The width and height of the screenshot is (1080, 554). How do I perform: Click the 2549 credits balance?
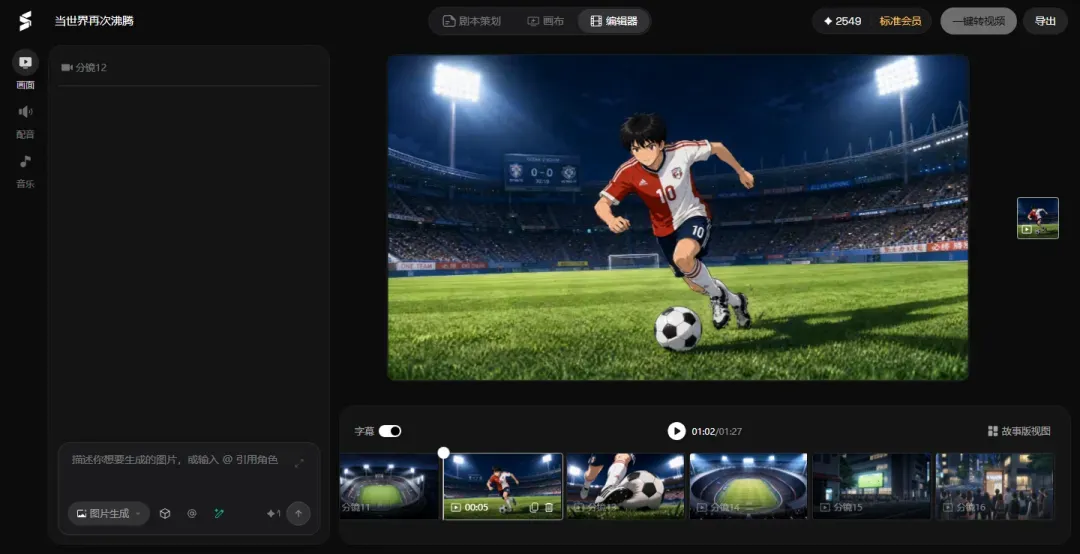click(x=842, y=21)
